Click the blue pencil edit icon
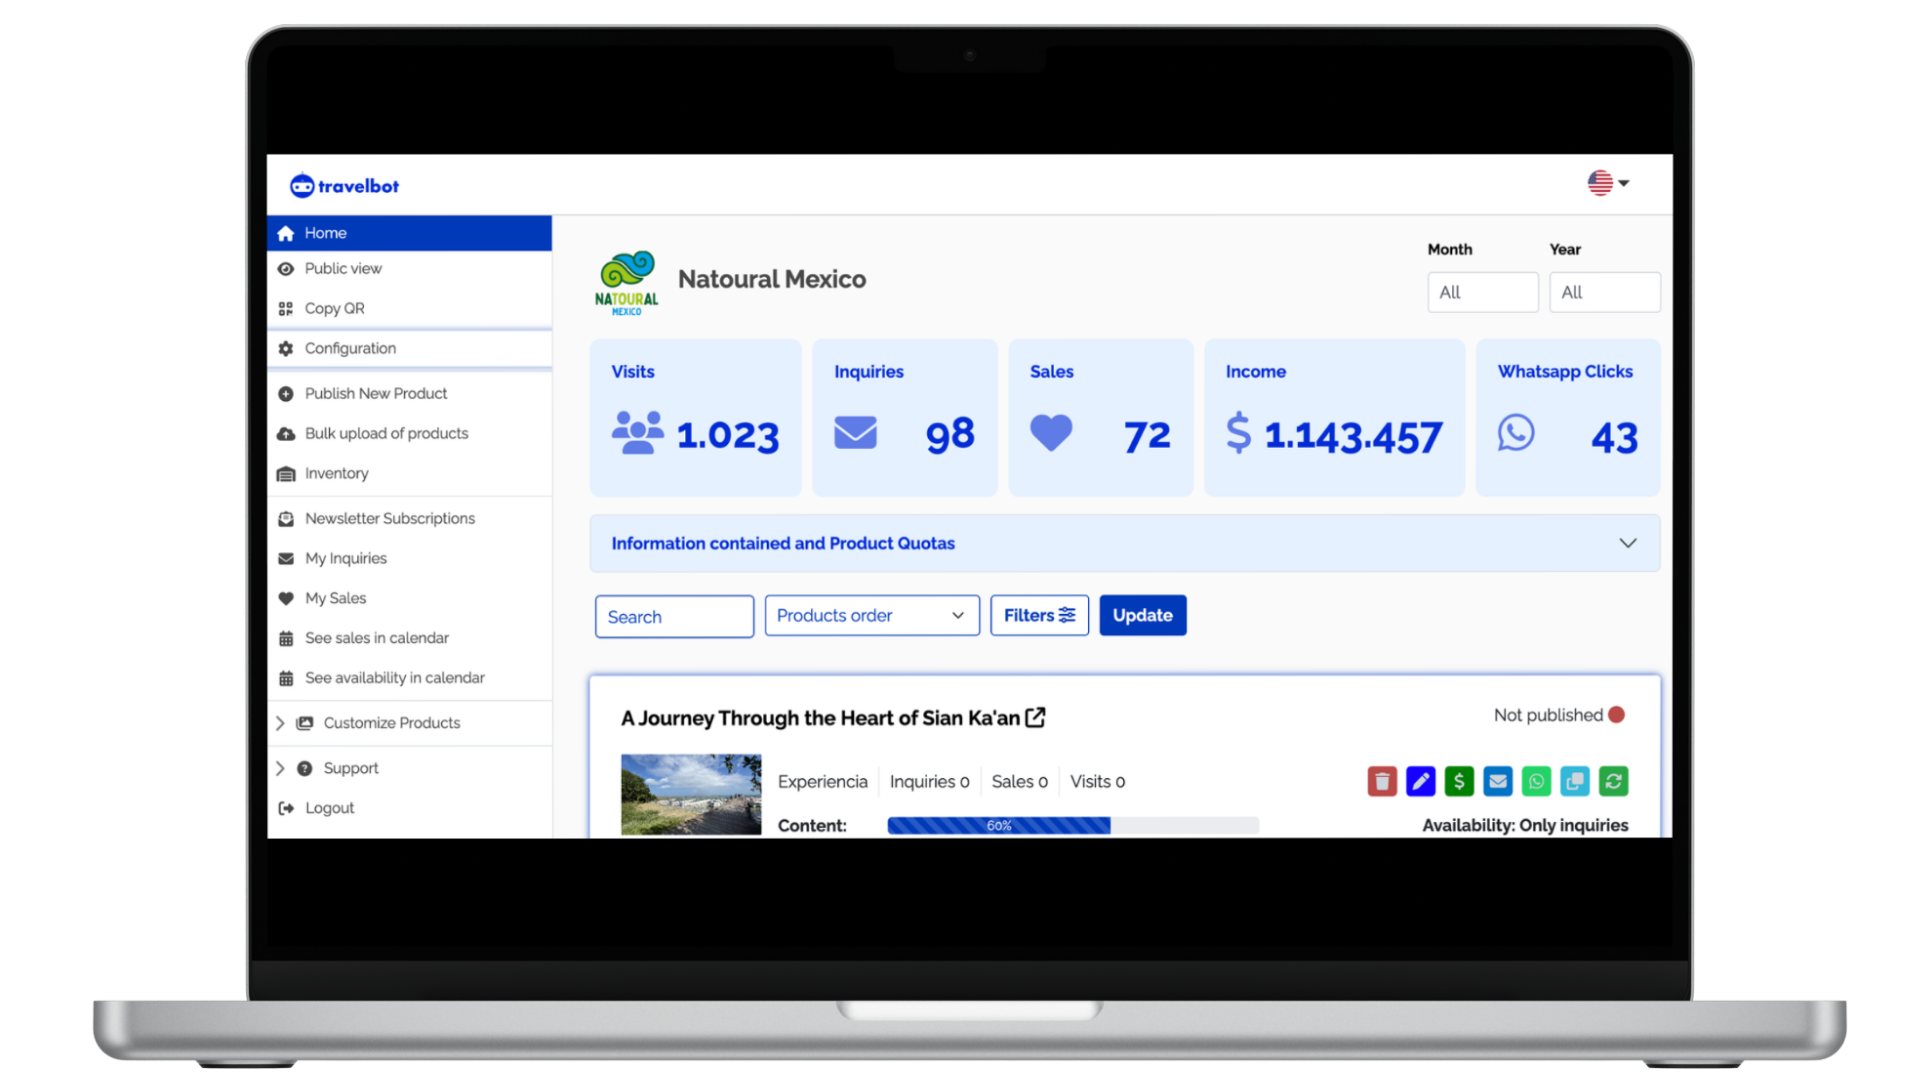1920x1080 pixels. point(1420,781)
